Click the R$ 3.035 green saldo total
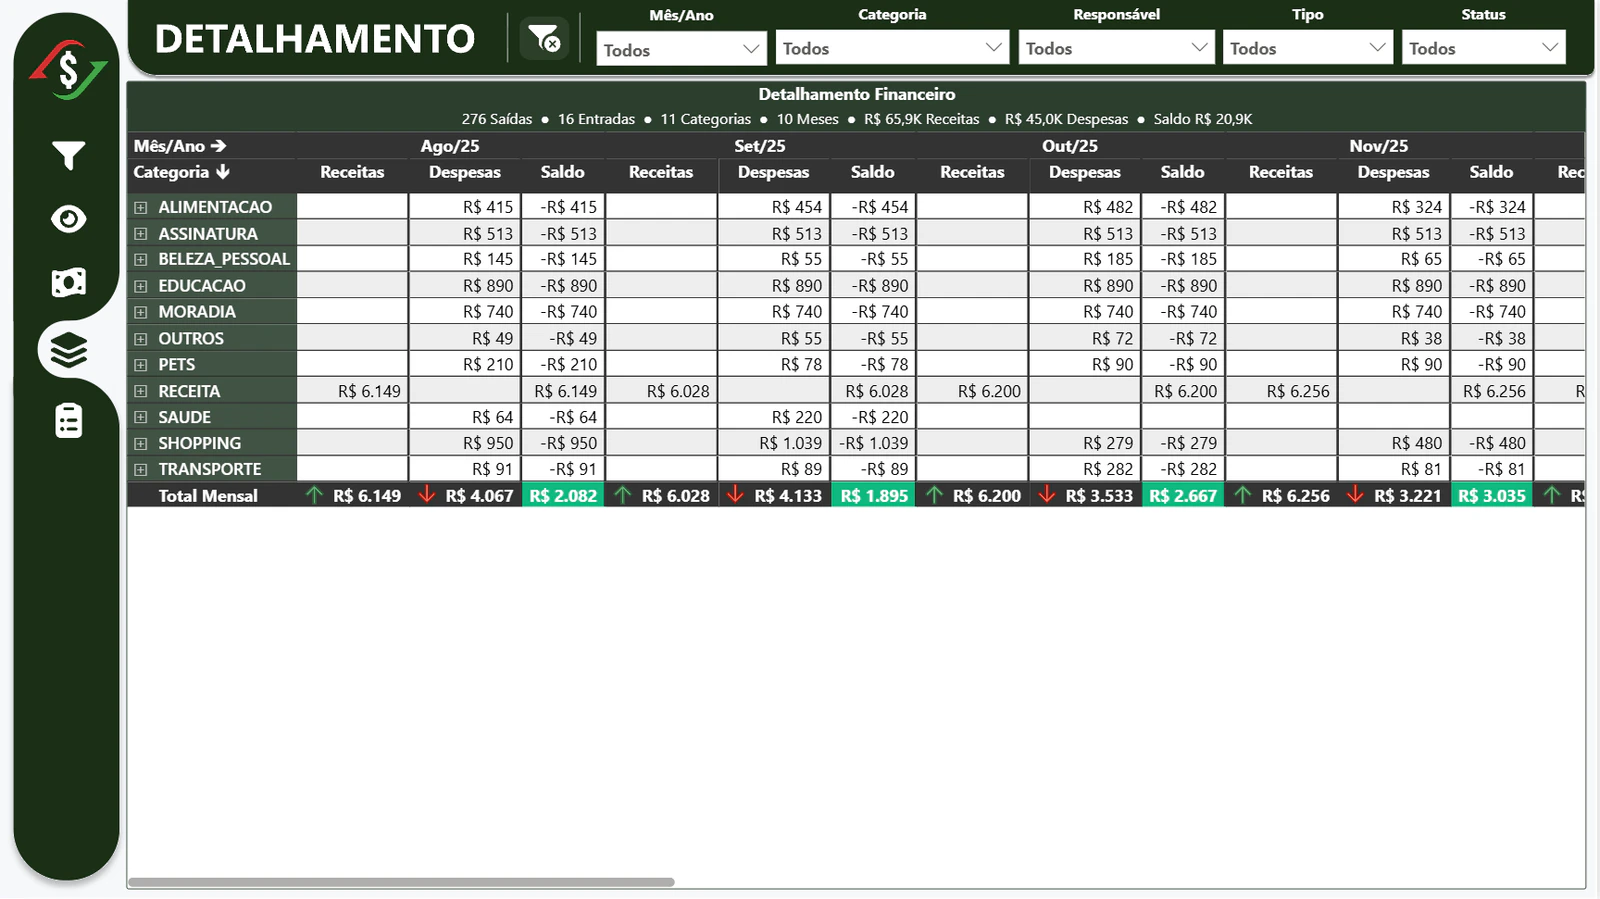The width and height of the screenshot is (1600, 899). [1492, 496]
